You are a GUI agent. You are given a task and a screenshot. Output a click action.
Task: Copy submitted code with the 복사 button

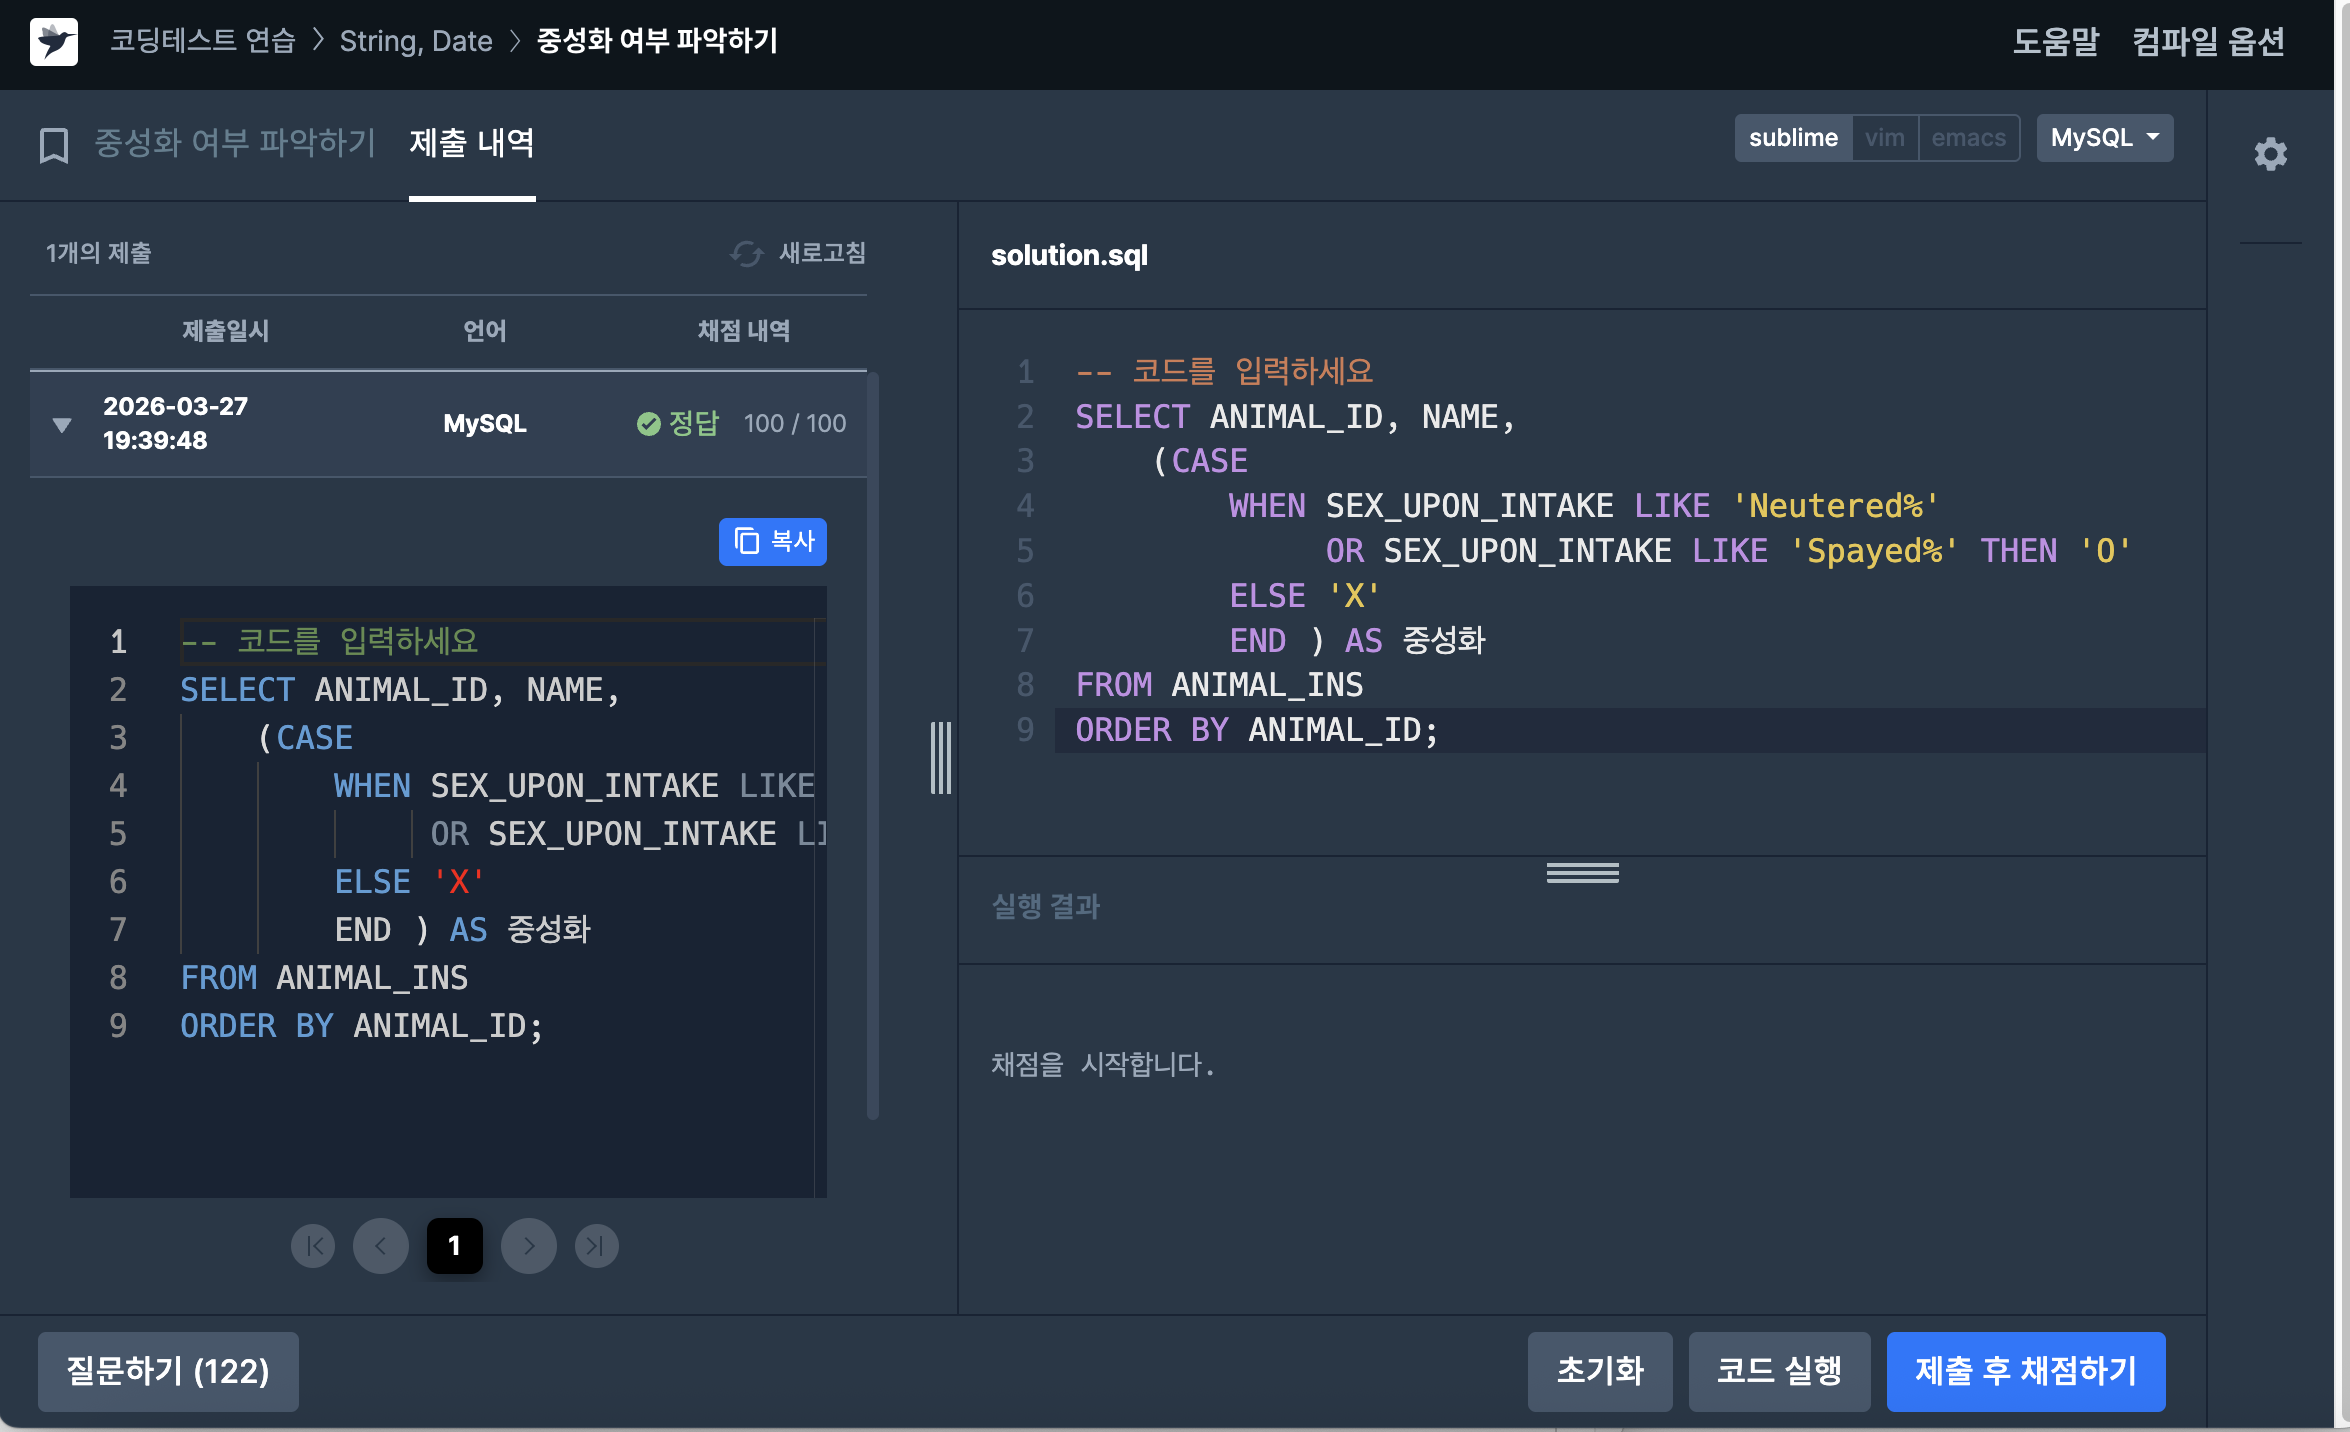click(x=773, y=541)
